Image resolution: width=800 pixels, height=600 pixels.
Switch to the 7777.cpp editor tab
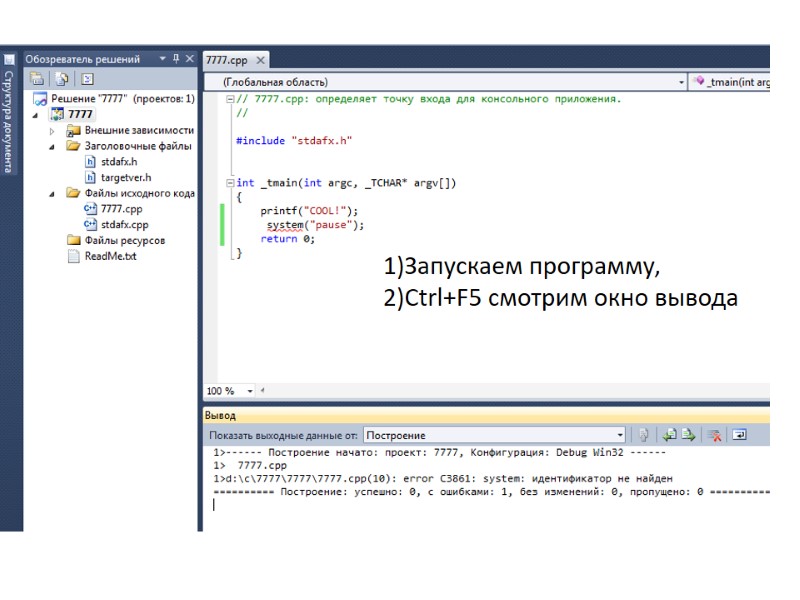pos(227,60)
